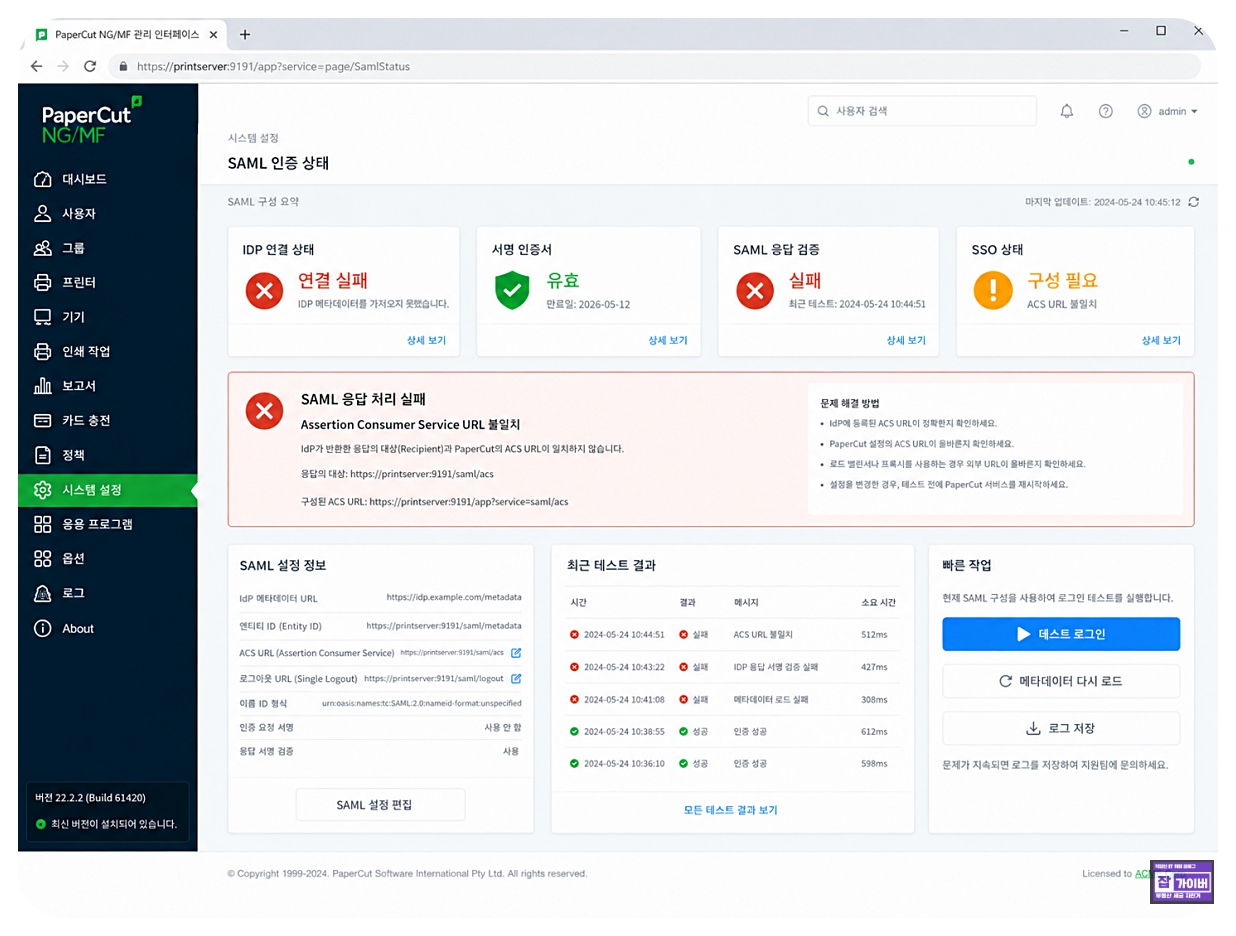Click the About info icon
Screen dimensions: 1236x936
(43, 628)
